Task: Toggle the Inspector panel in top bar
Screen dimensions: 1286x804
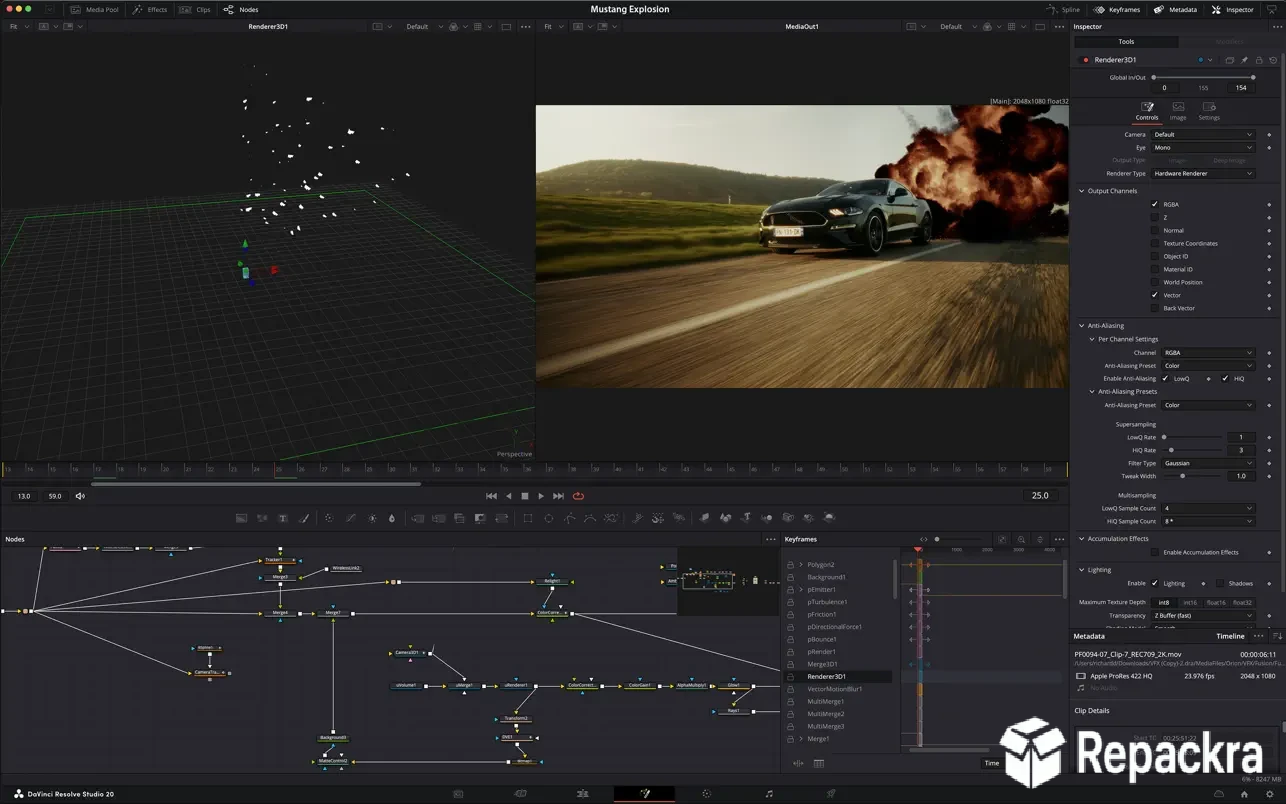Action: pos(1232,9)
